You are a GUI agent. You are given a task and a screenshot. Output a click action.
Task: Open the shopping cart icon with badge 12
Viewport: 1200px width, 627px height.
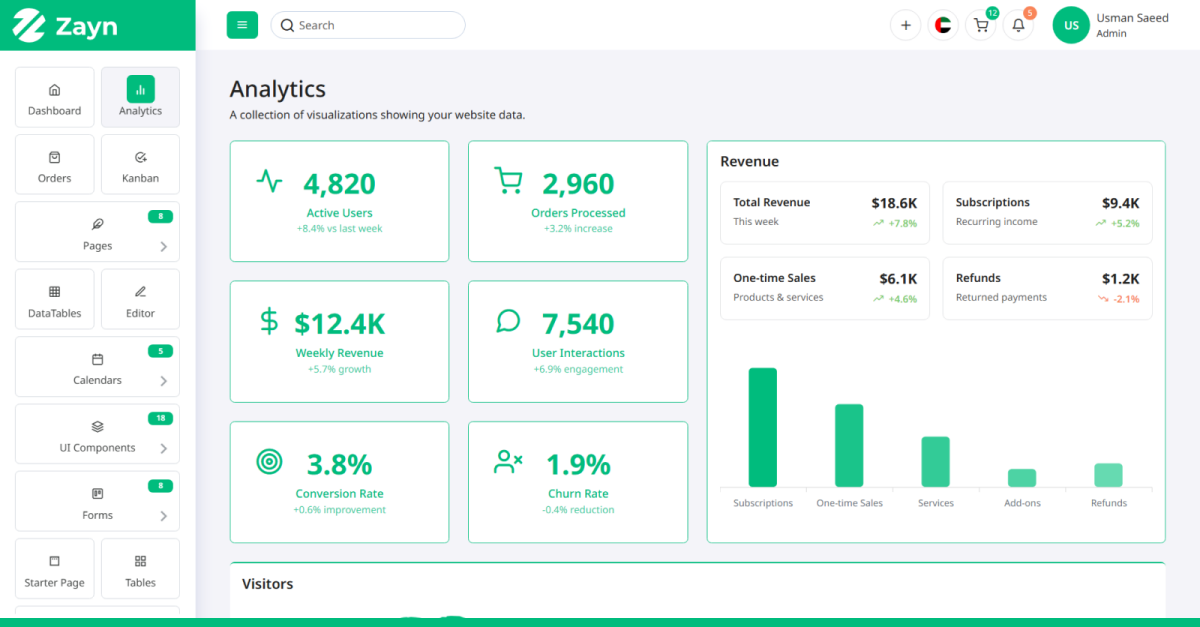[981, 25]
